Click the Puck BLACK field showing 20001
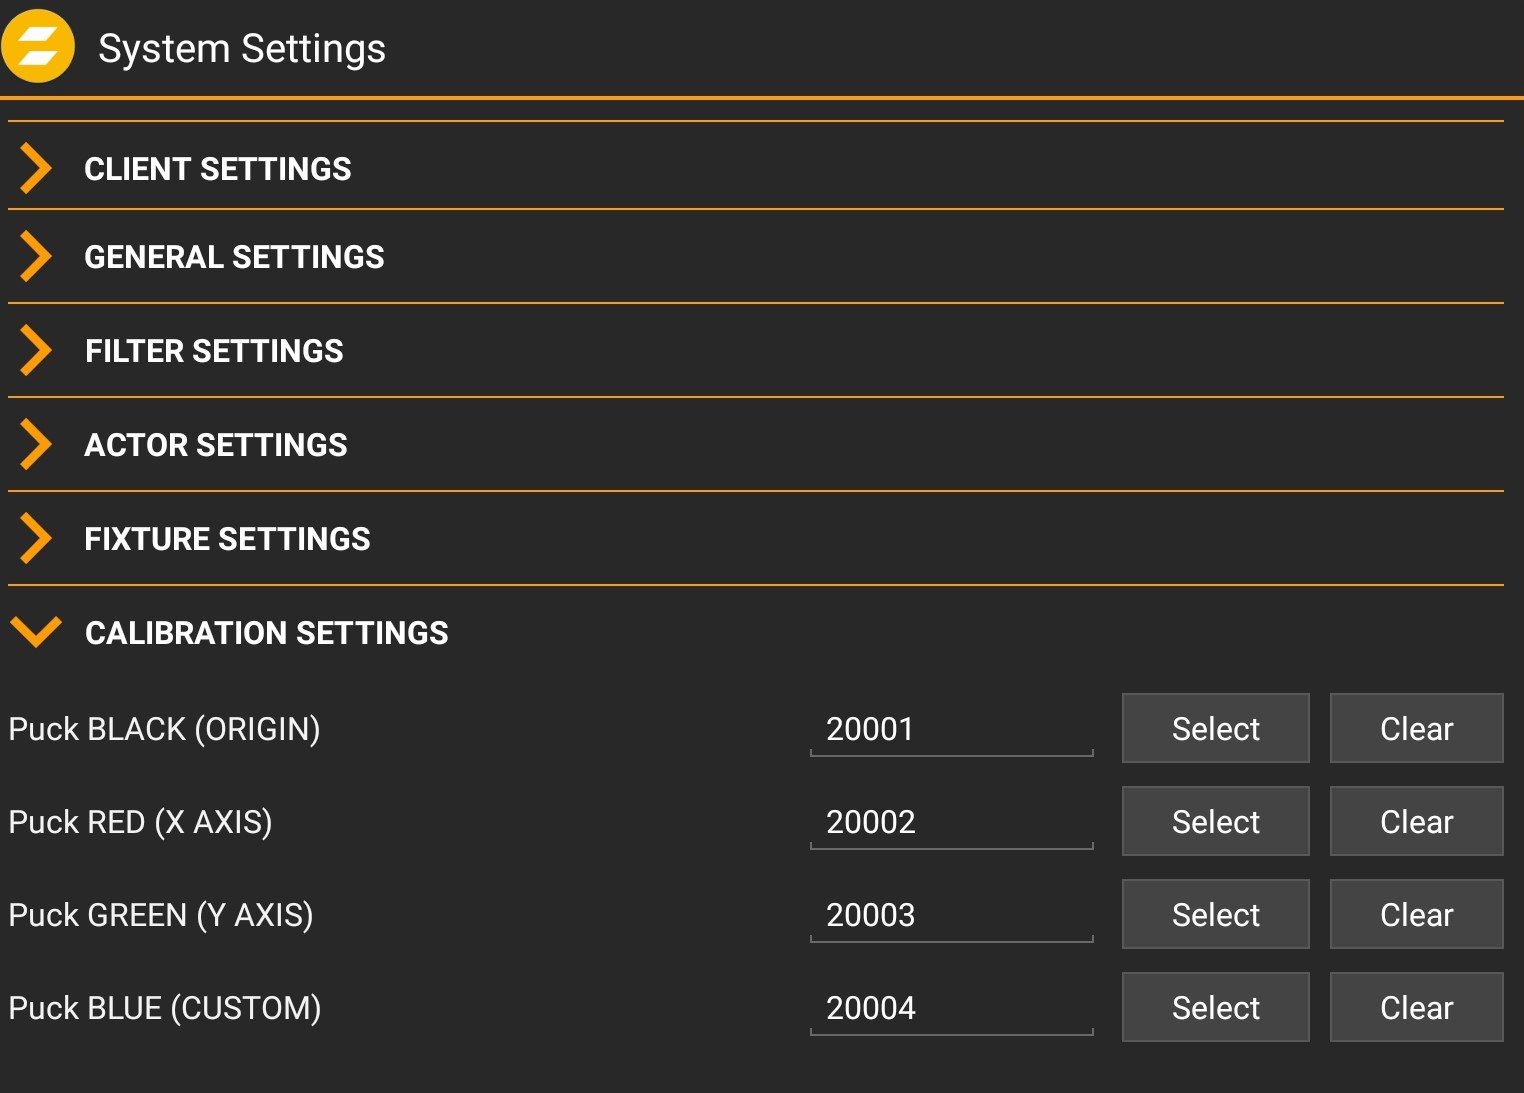Viewport: 1524px width, 1093px height. (x=950, y=729)
